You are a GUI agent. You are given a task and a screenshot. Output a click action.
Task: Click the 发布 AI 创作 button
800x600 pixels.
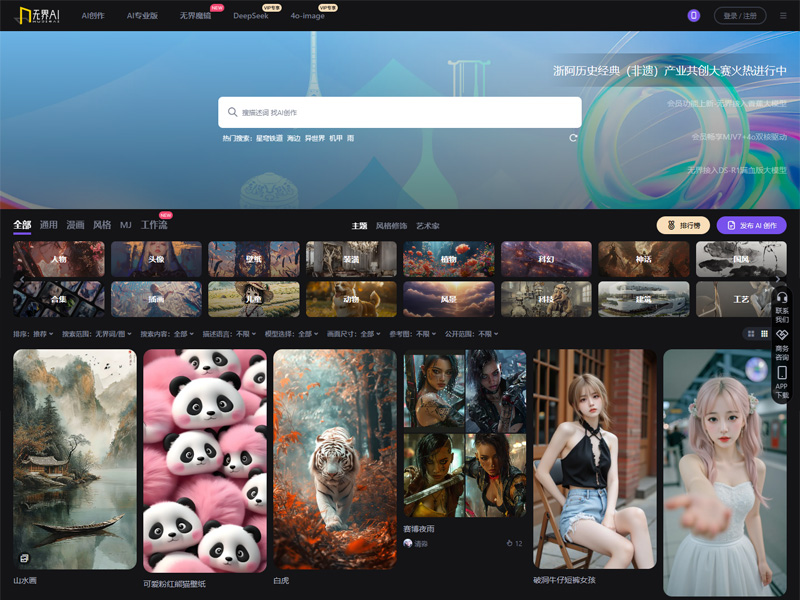click(x=751, y=226)
